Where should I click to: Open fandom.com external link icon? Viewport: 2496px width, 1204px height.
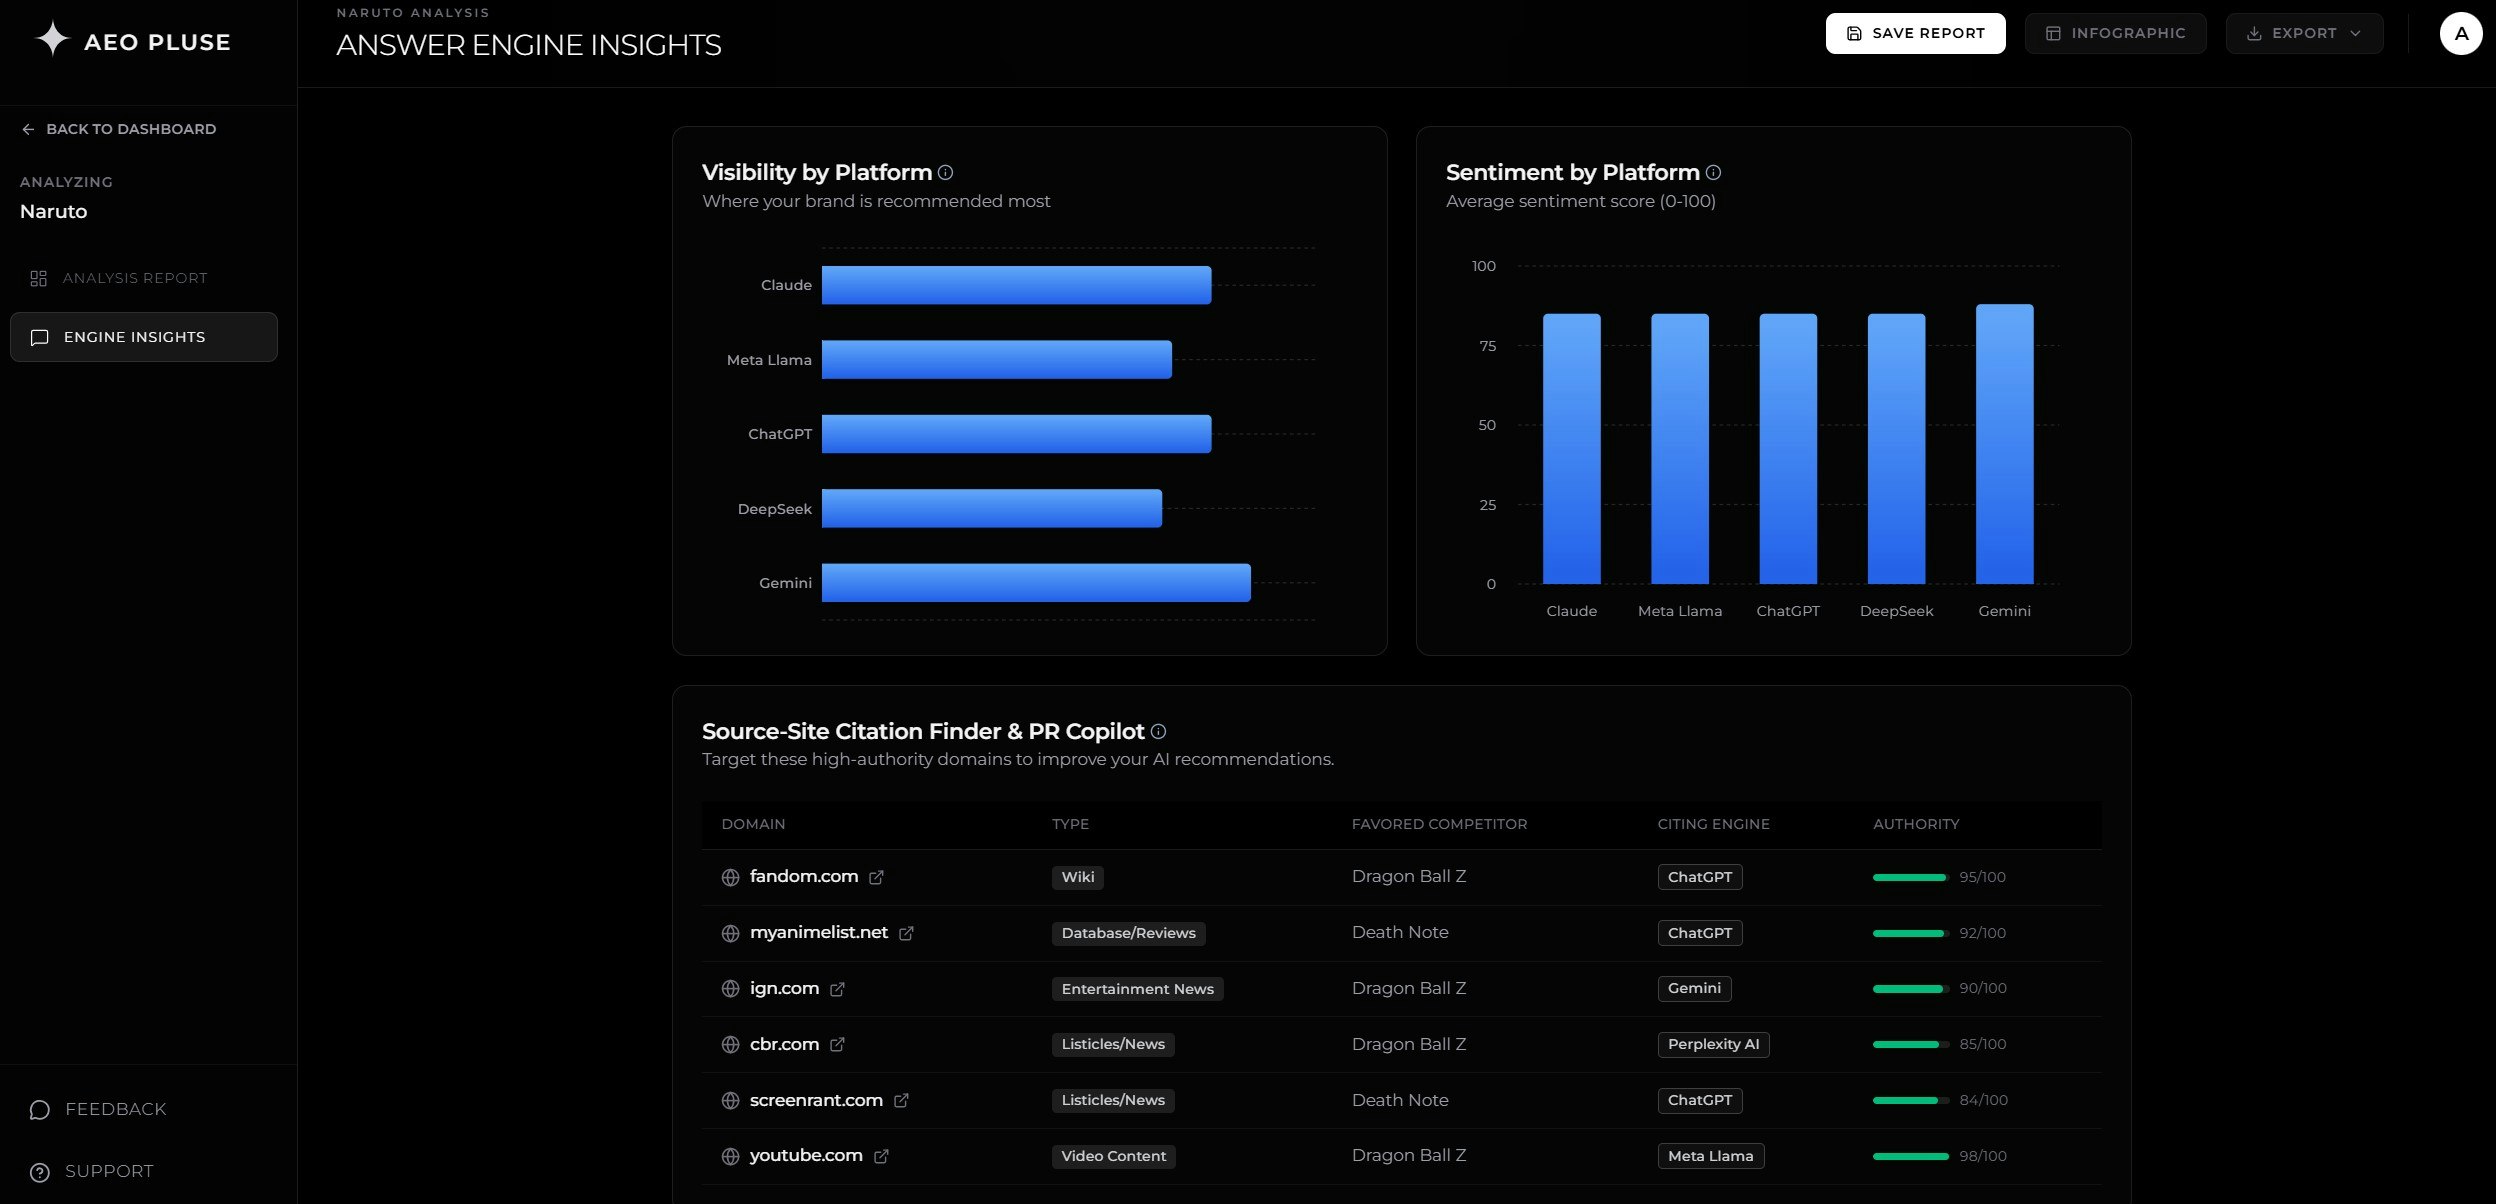876,877
